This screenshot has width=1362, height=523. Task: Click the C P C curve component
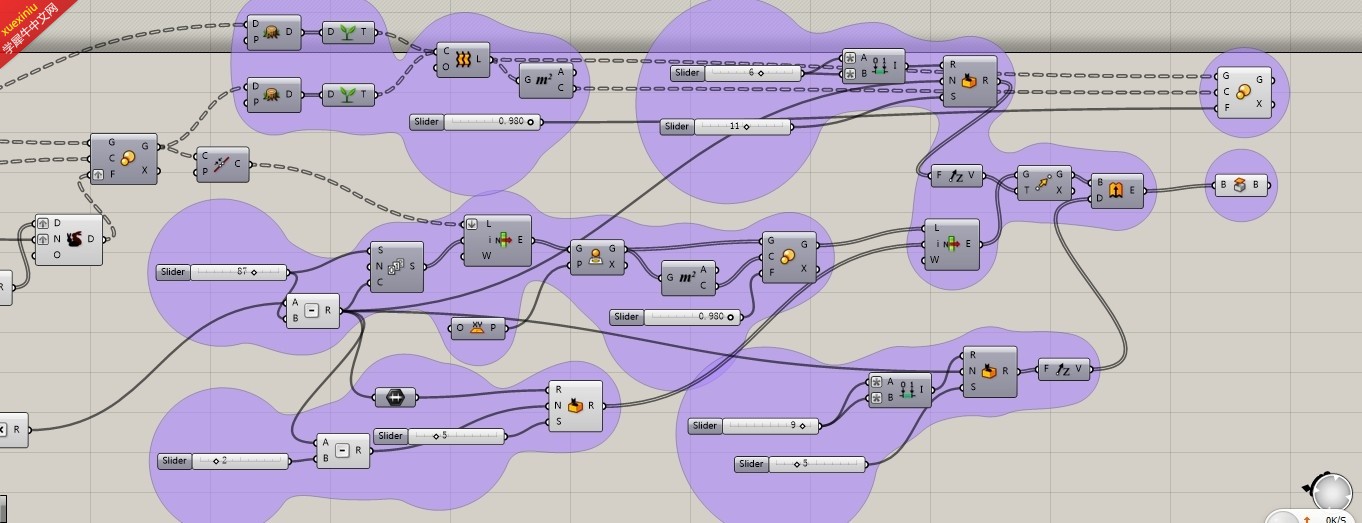[223, 164]
